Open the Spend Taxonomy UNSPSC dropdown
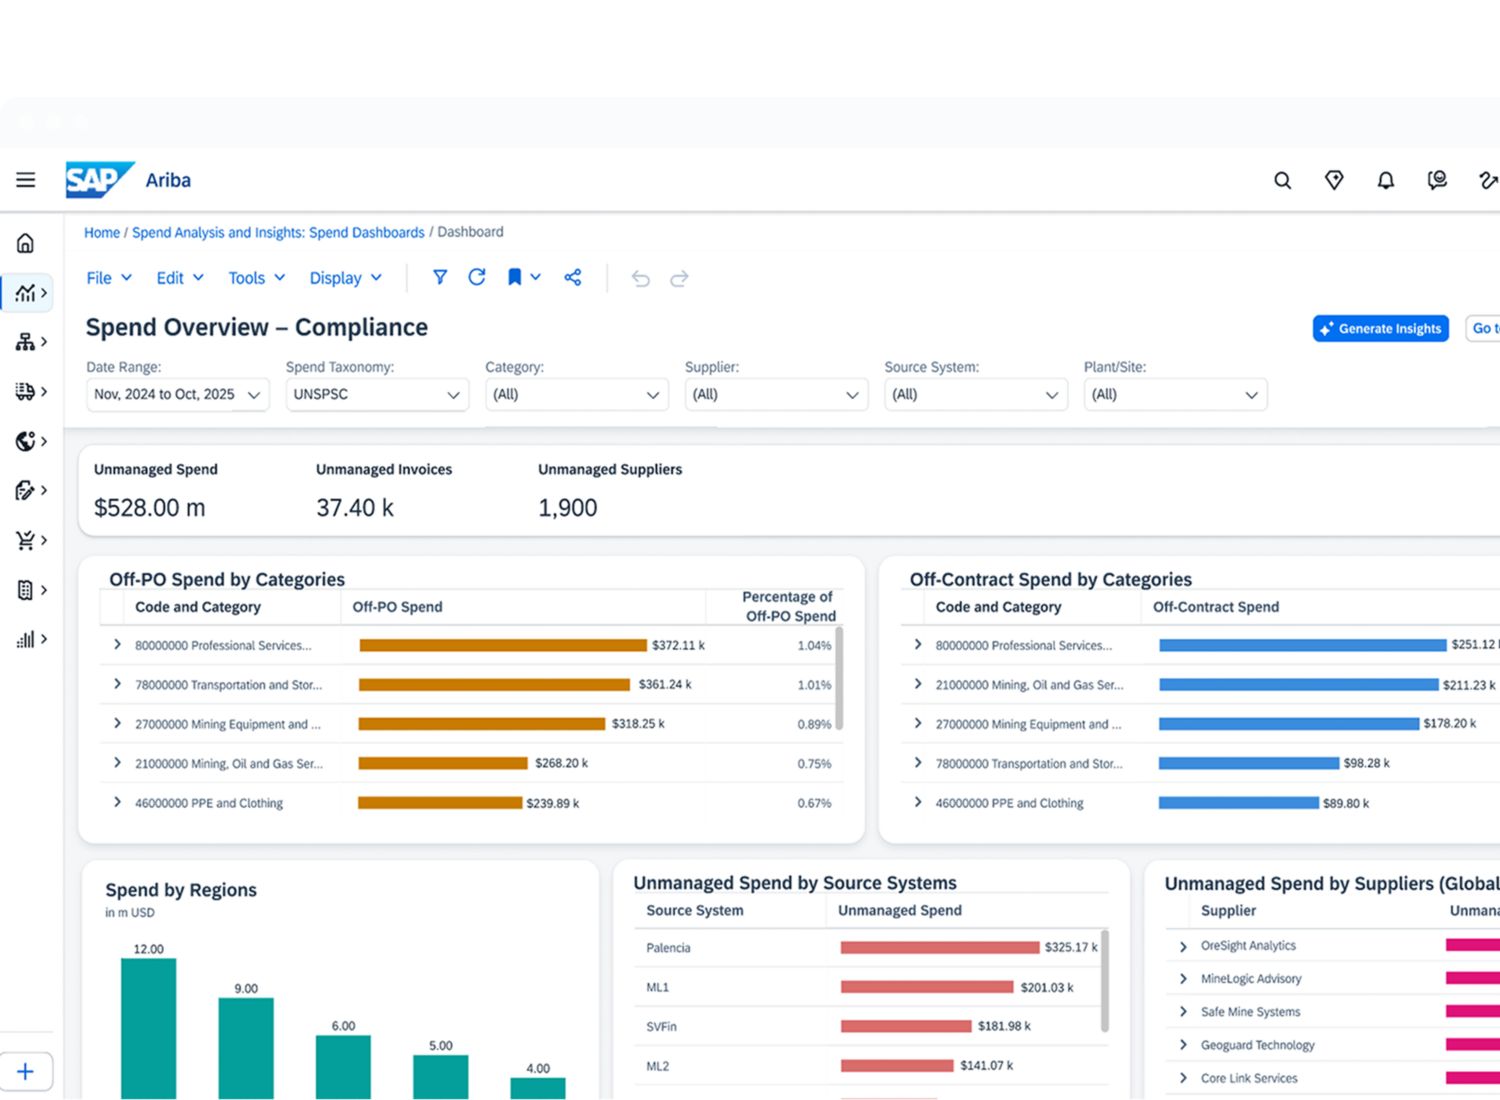The width and height of the screenshot is (1500, 1100). [377, 395]
